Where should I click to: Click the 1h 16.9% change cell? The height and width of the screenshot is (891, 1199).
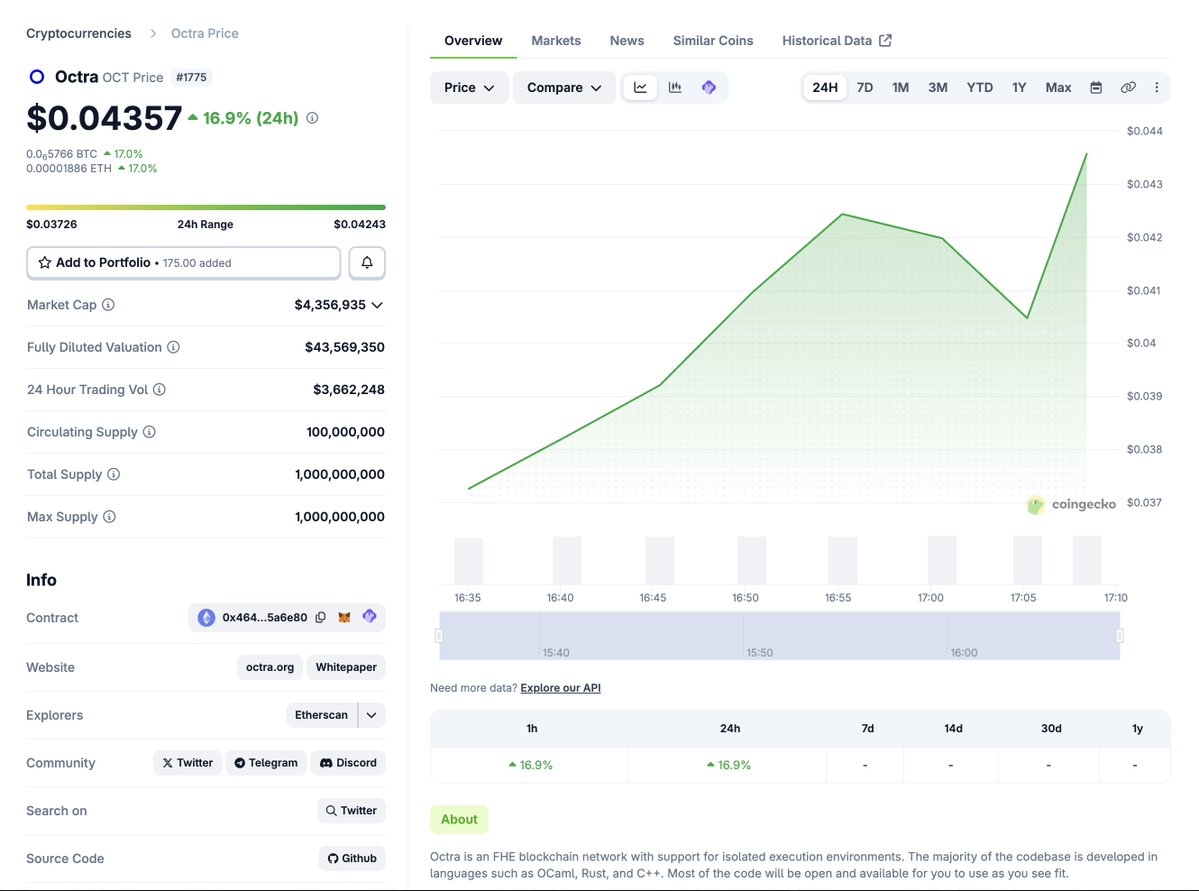[x=530, y=765]
